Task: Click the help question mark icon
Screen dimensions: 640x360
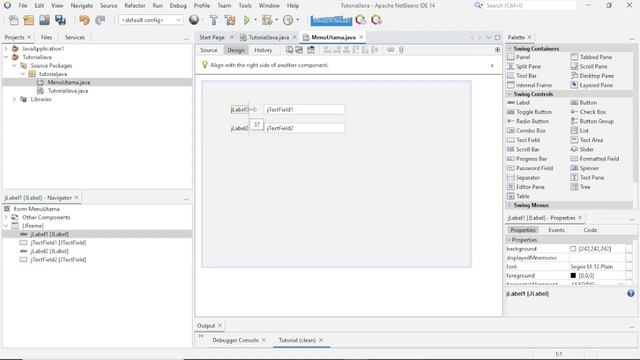Action: tap(631, 293)
